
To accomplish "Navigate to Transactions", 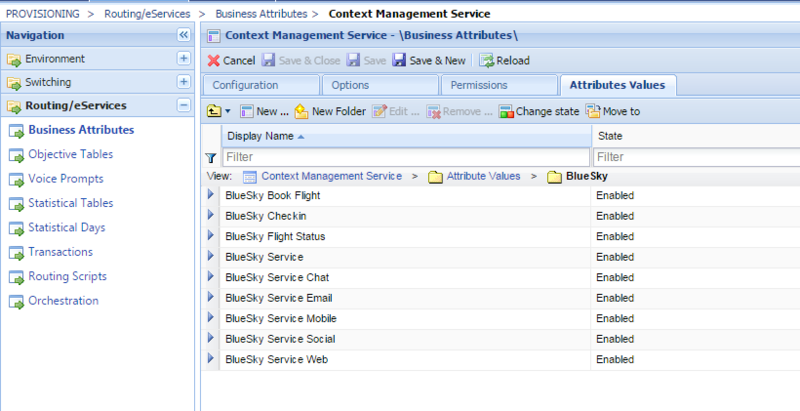I will point(60,252).
